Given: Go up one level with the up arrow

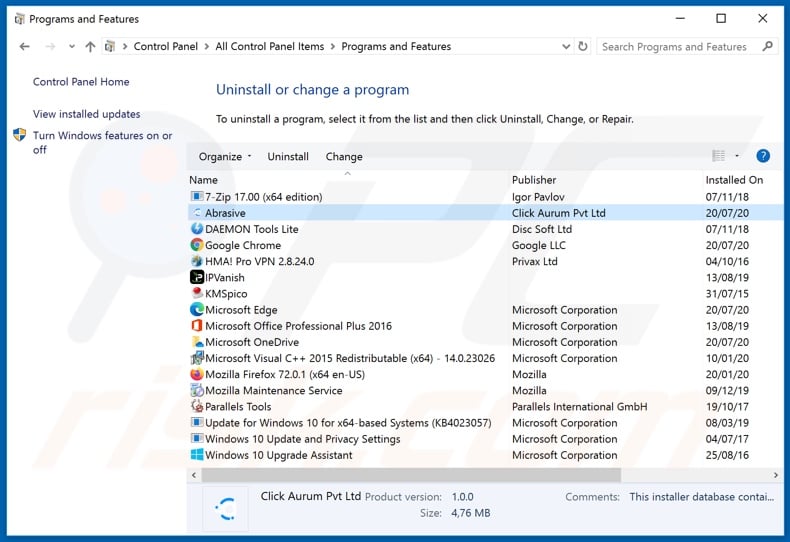Looking at the screenshot, I should click(x=90, y=47).
